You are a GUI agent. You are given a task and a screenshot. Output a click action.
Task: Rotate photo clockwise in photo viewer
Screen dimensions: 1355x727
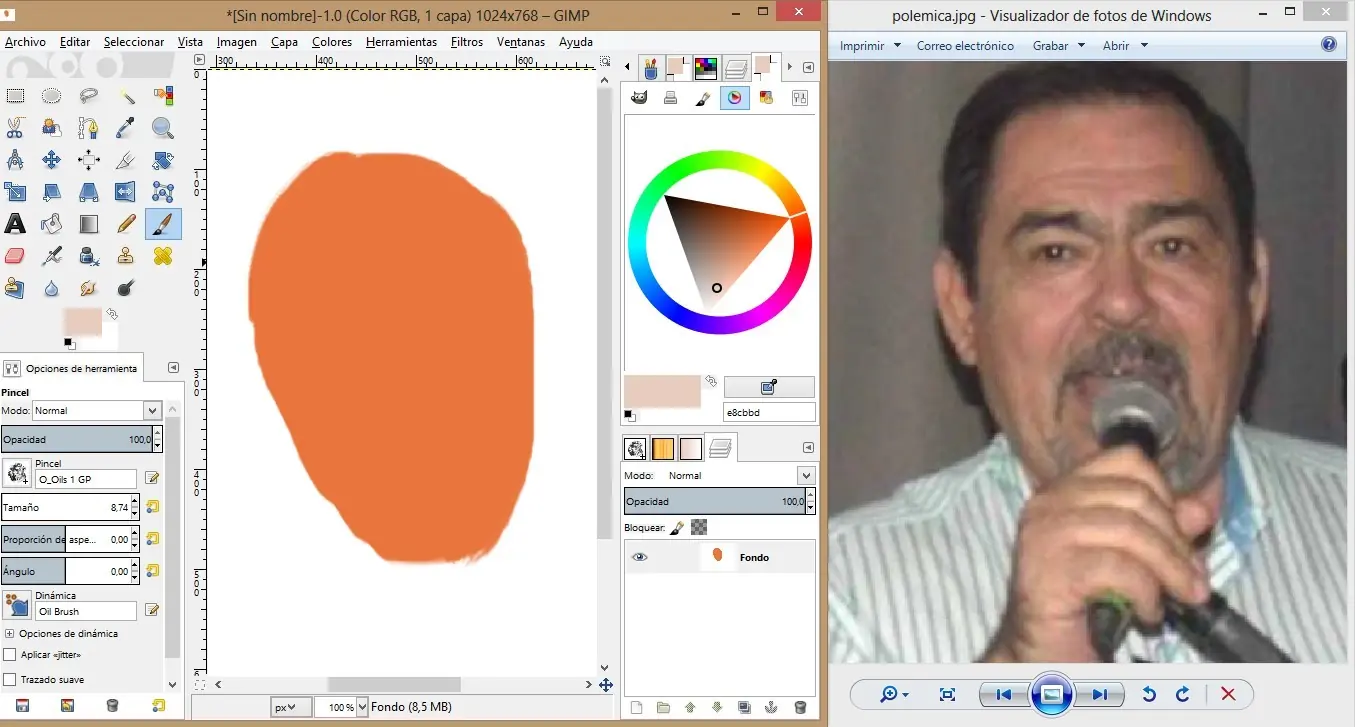click(x=1182, y=694)
